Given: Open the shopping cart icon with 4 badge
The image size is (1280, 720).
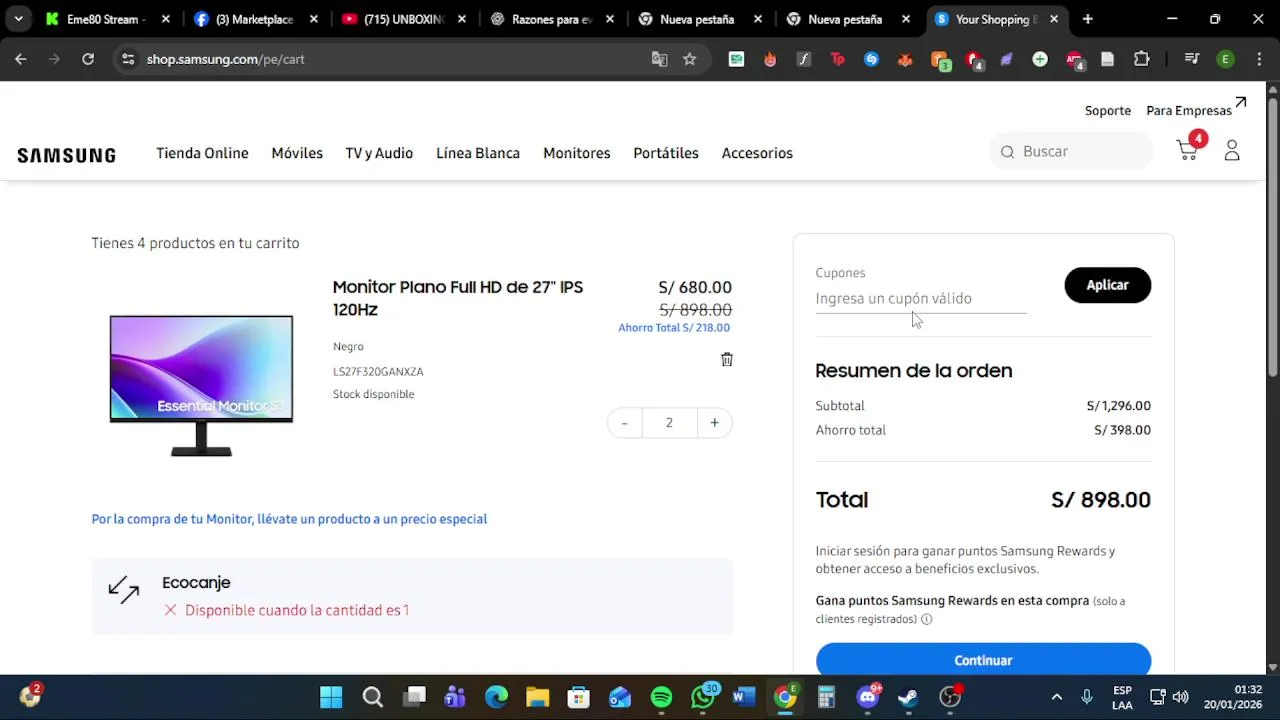Looking at the screenshot, I should tap(1189, 149).
